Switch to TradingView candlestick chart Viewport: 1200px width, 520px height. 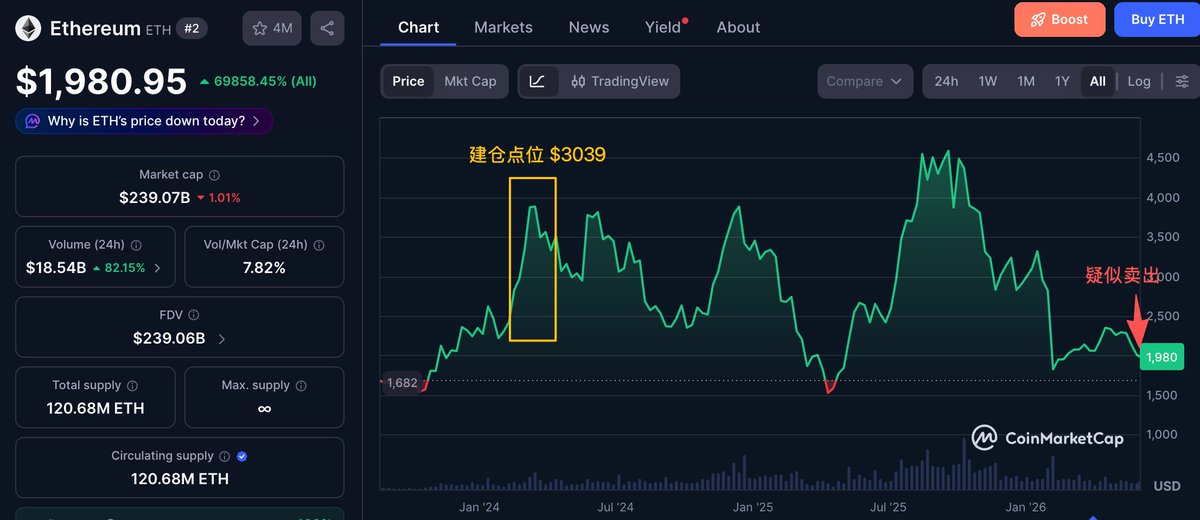click(620, 81)
